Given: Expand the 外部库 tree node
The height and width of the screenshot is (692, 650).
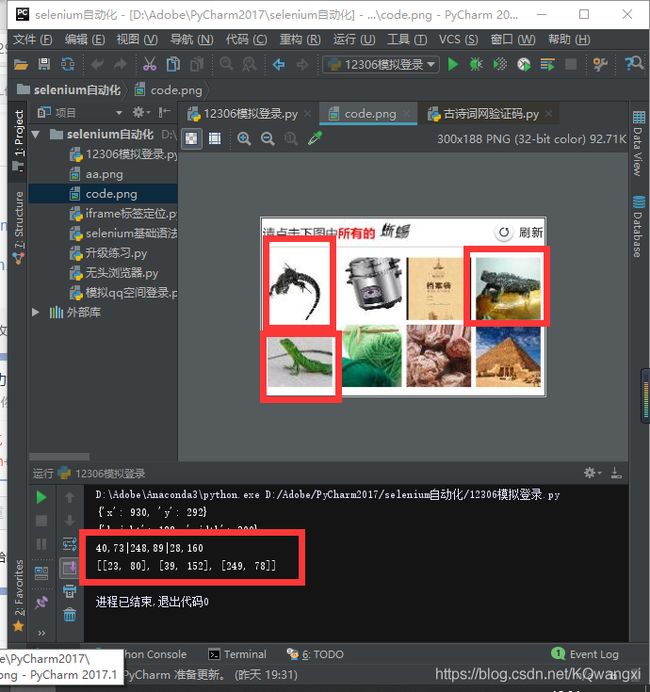Looking at the screenshot, I should [x=37, y=312].
